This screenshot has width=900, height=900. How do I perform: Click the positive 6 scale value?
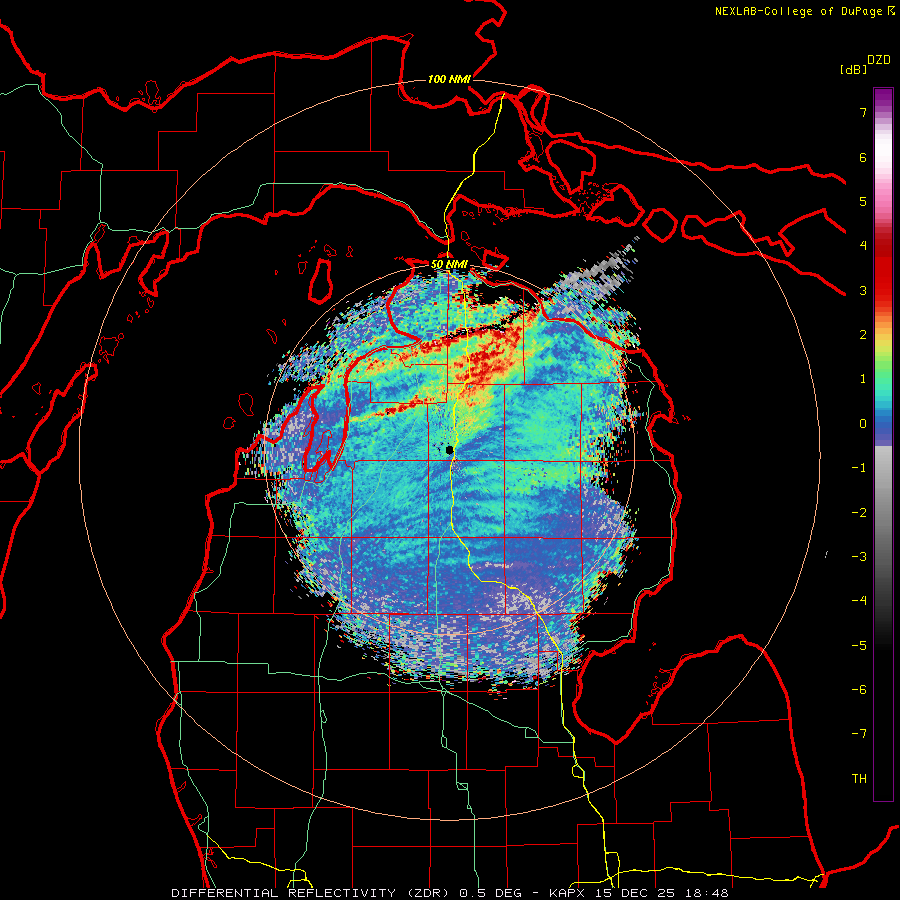pyautogui.click(x=863, y=157)
